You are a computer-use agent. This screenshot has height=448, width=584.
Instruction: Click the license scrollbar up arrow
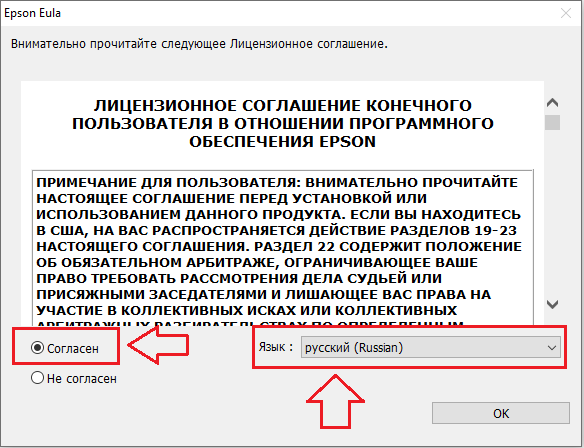tap(552, 103)
